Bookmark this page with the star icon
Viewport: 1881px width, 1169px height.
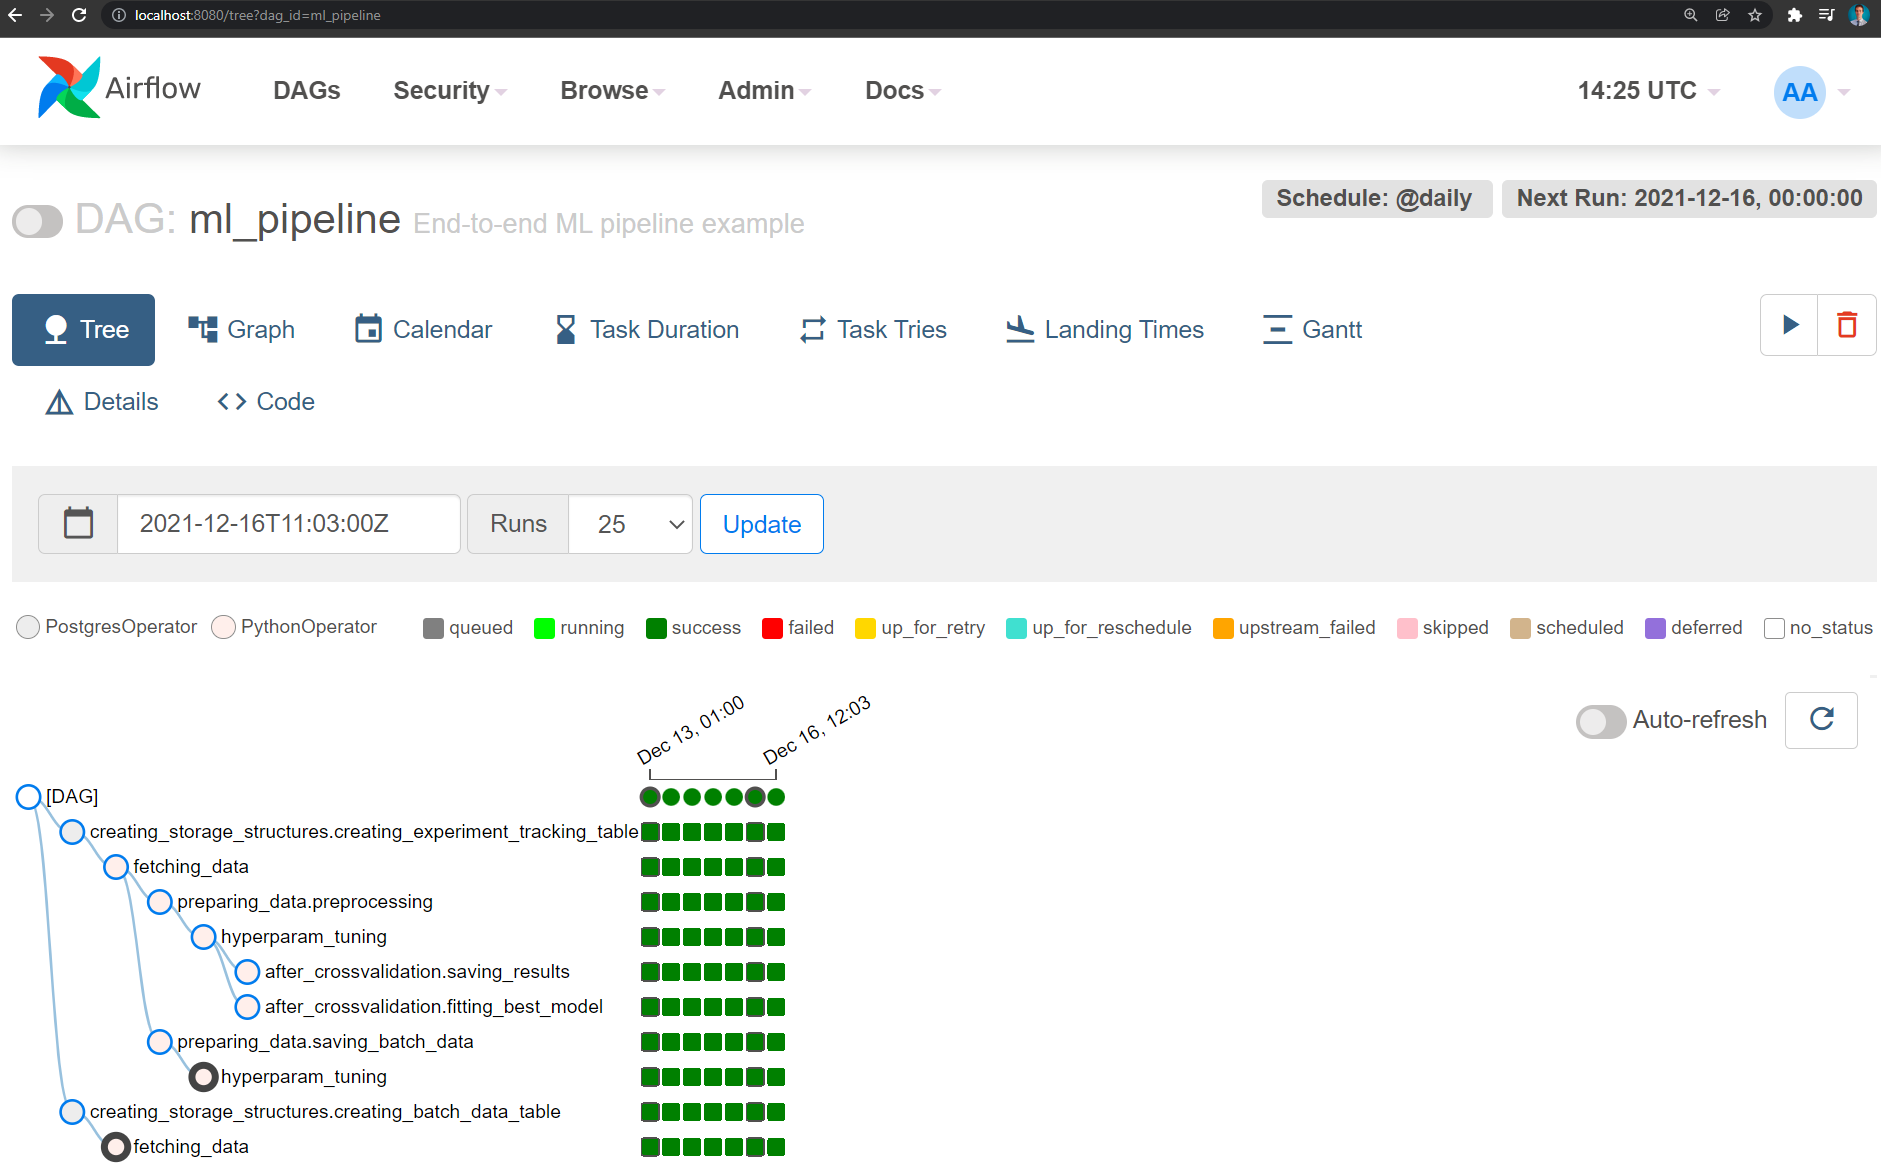click(x=1755, y=15)
